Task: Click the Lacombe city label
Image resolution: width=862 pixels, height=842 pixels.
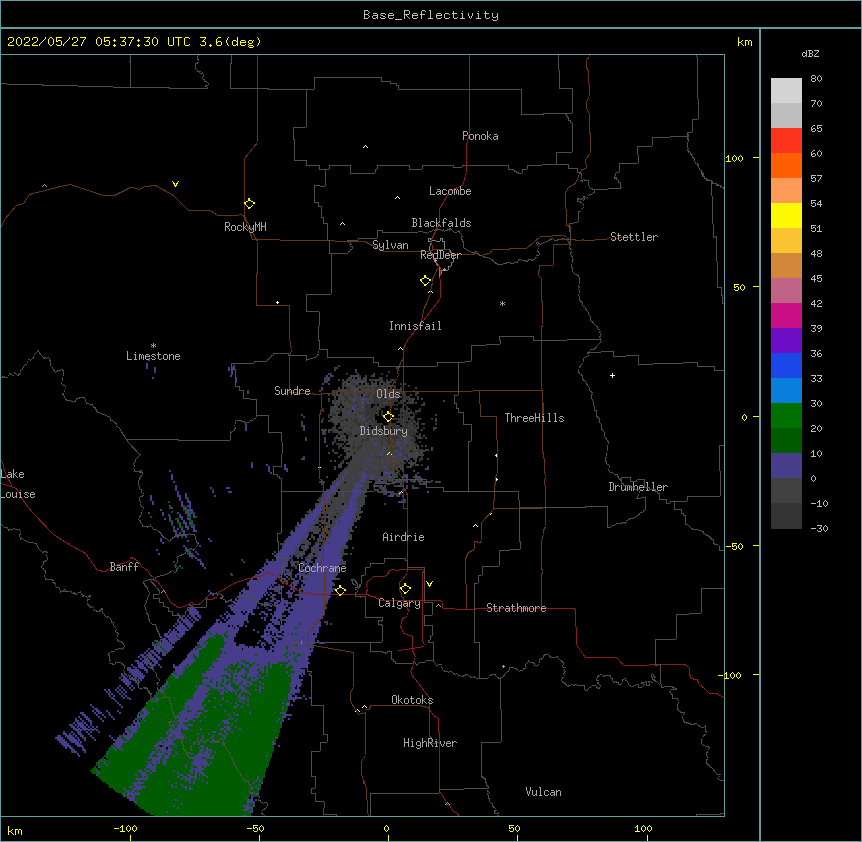Action: (x=450, y=191)
